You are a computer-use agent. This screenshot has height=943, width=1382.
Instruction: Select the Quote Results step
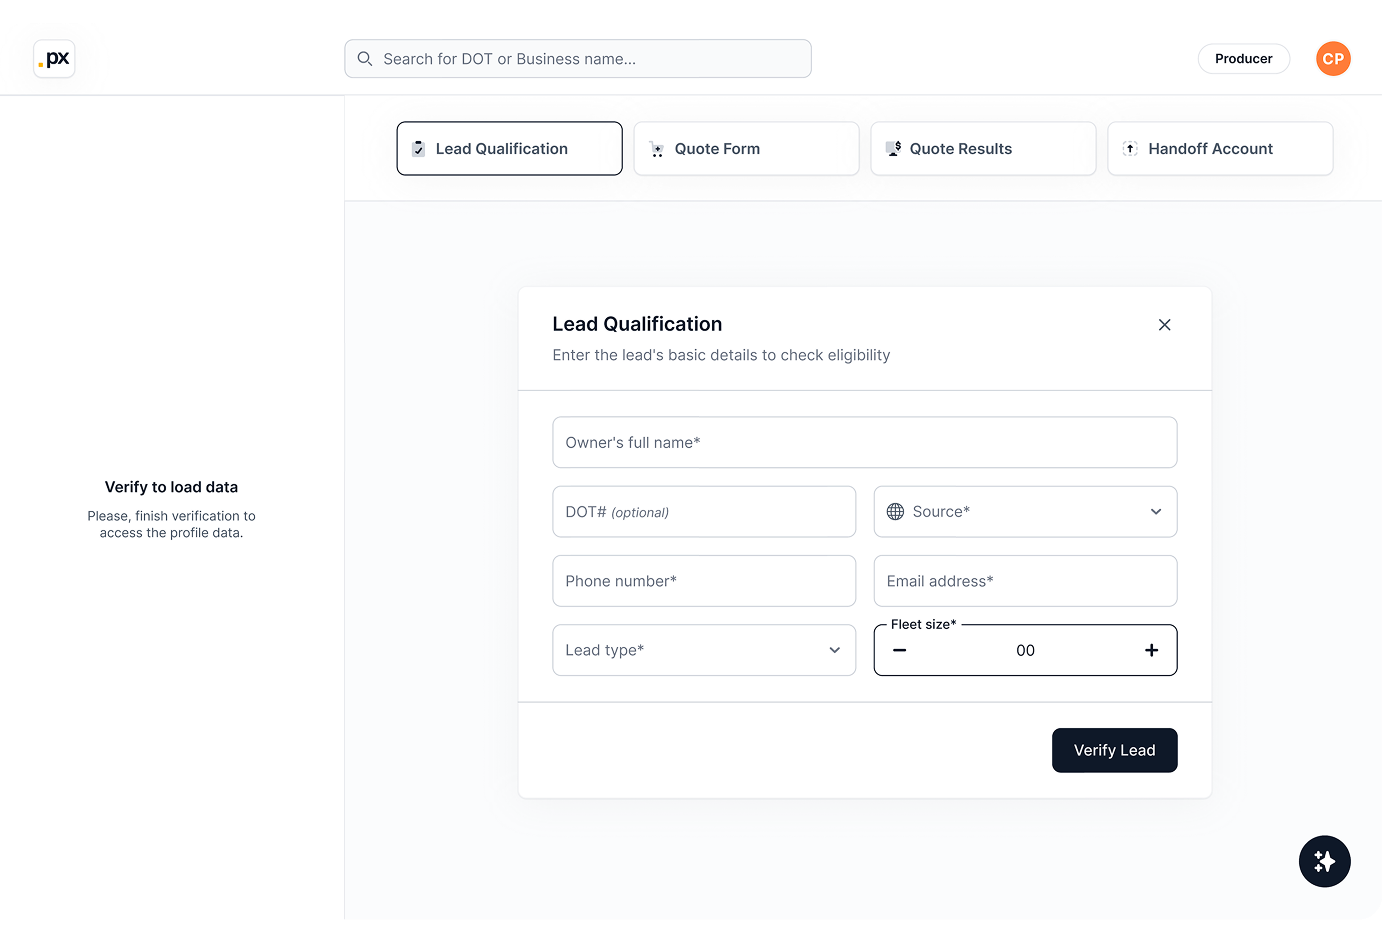click(x=983, y=148)
